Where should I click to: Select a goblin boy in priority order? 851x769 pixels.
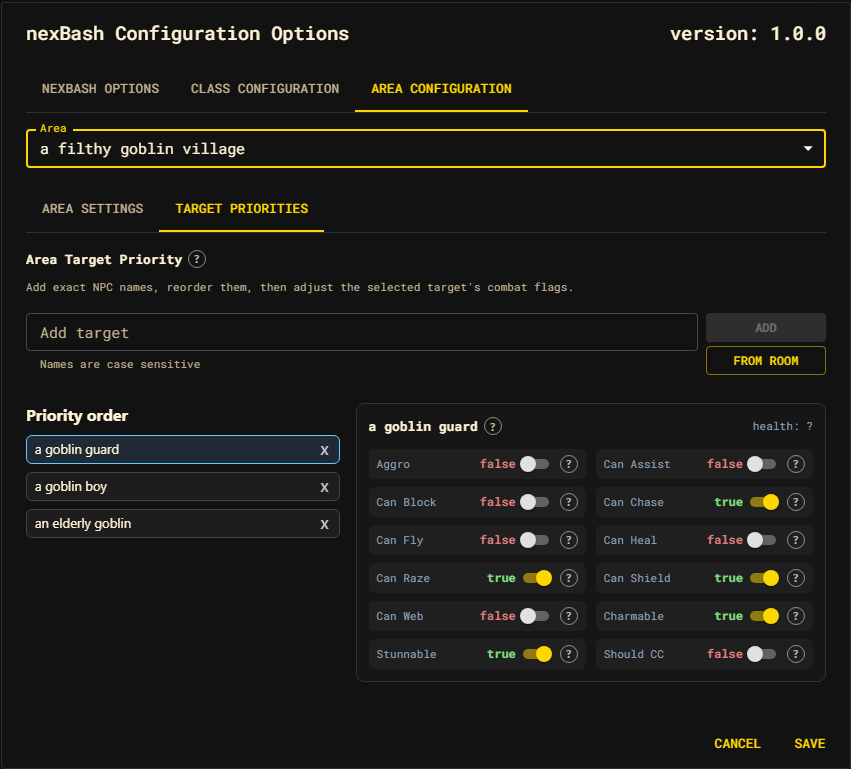click(x=183, y=487)
